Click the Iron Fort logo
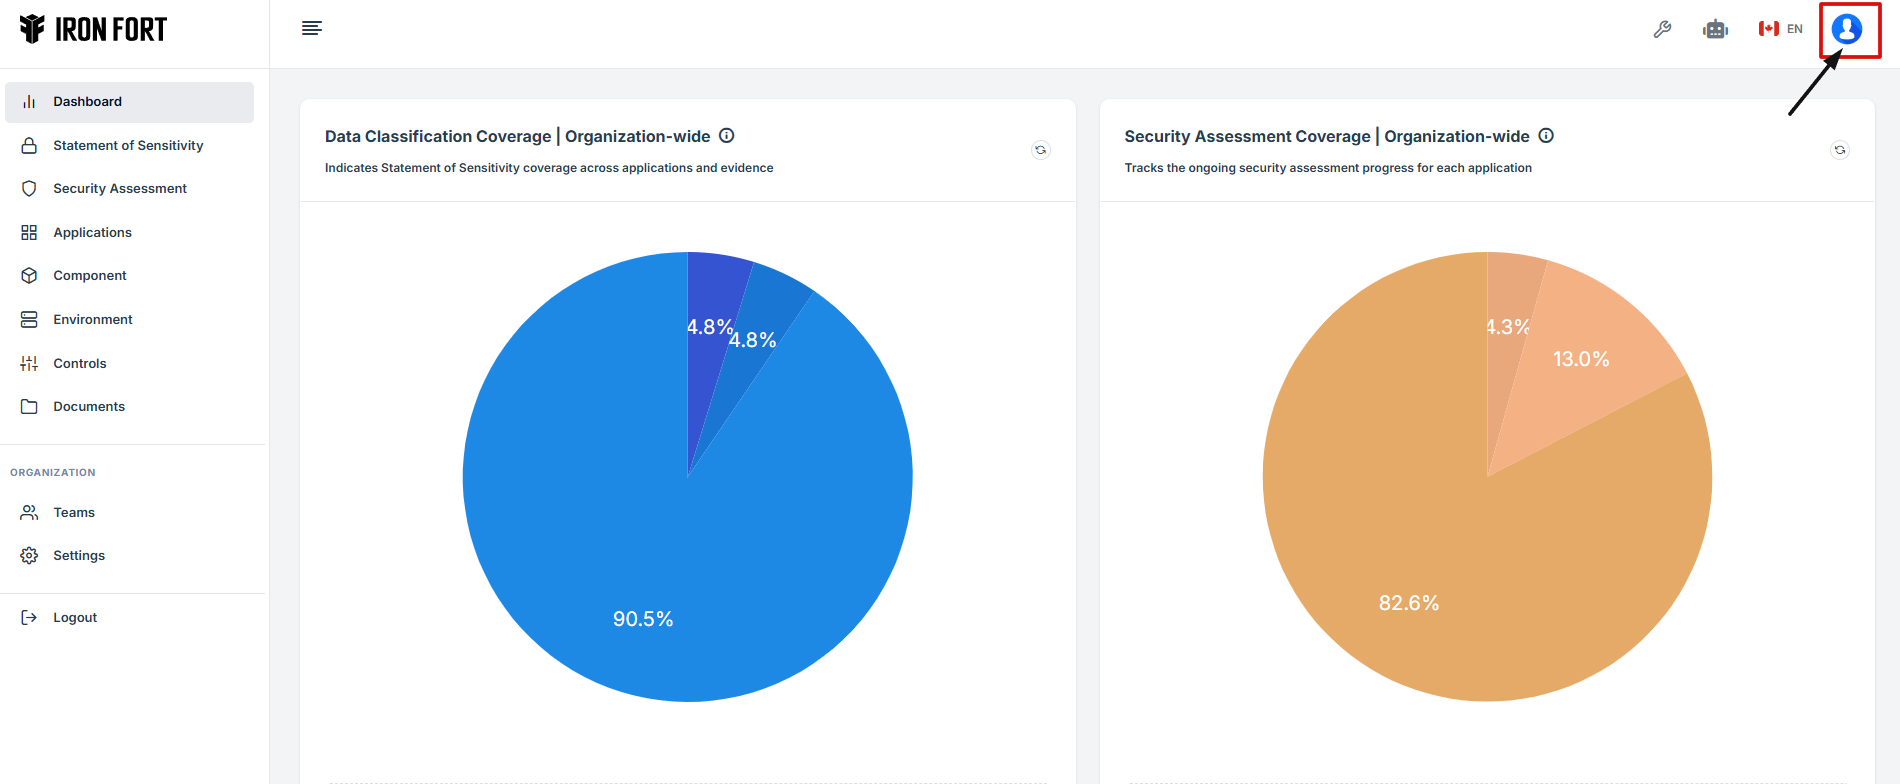 pyautogui.click(x=94, y=30)
